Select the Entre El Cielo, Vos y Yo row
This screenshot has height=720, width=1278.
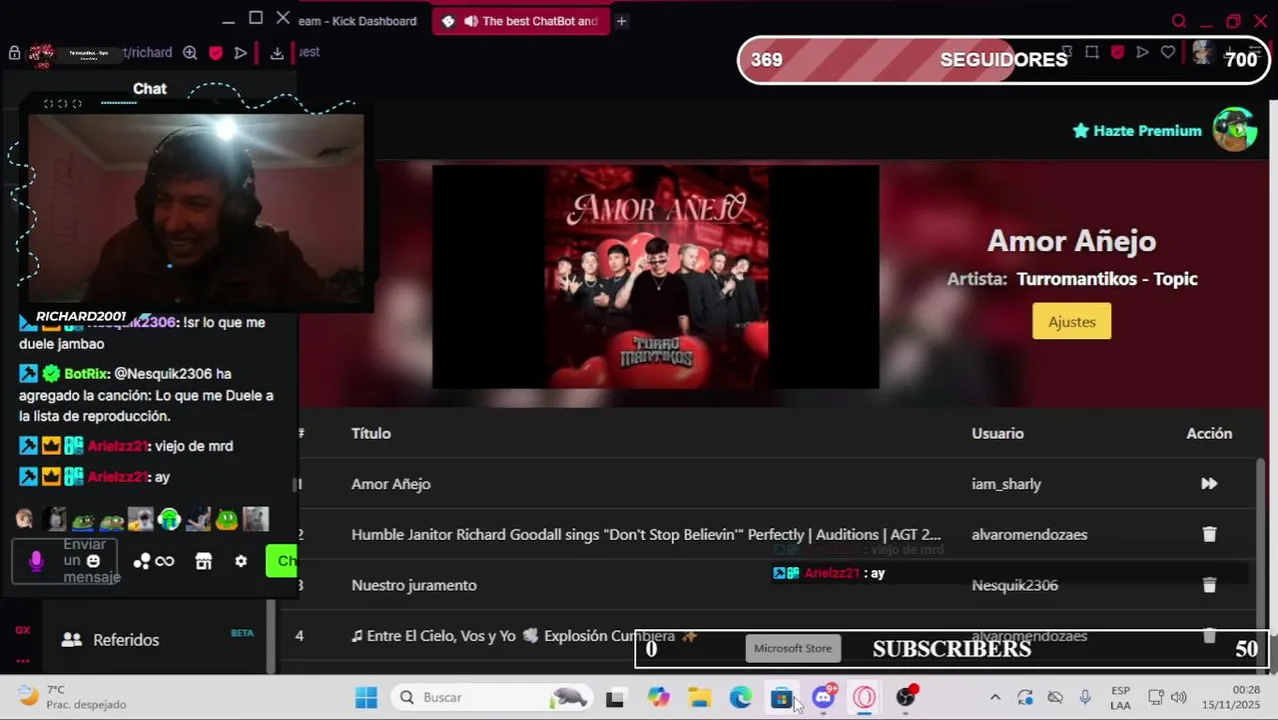(x=524, y=636)
